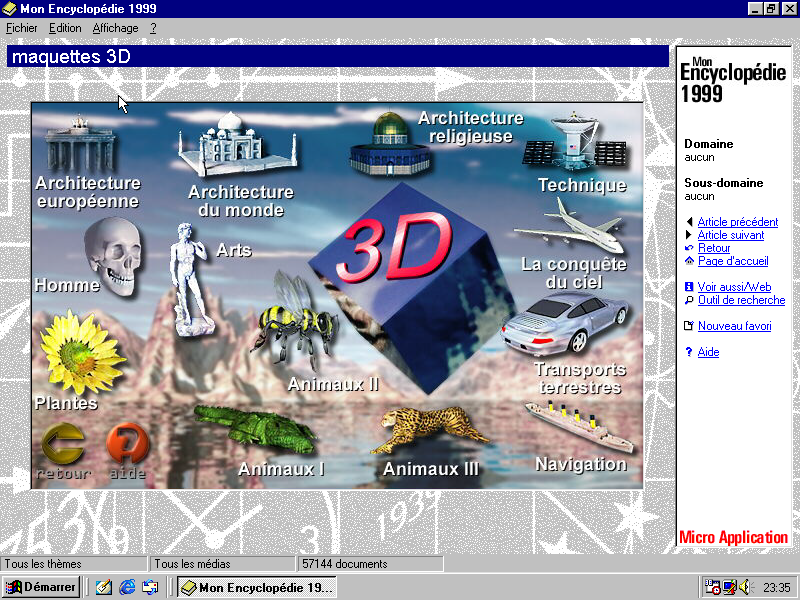Click the volume speaker tray icon
This screenshot has height=600, width=800.
(x=746, y=587)
